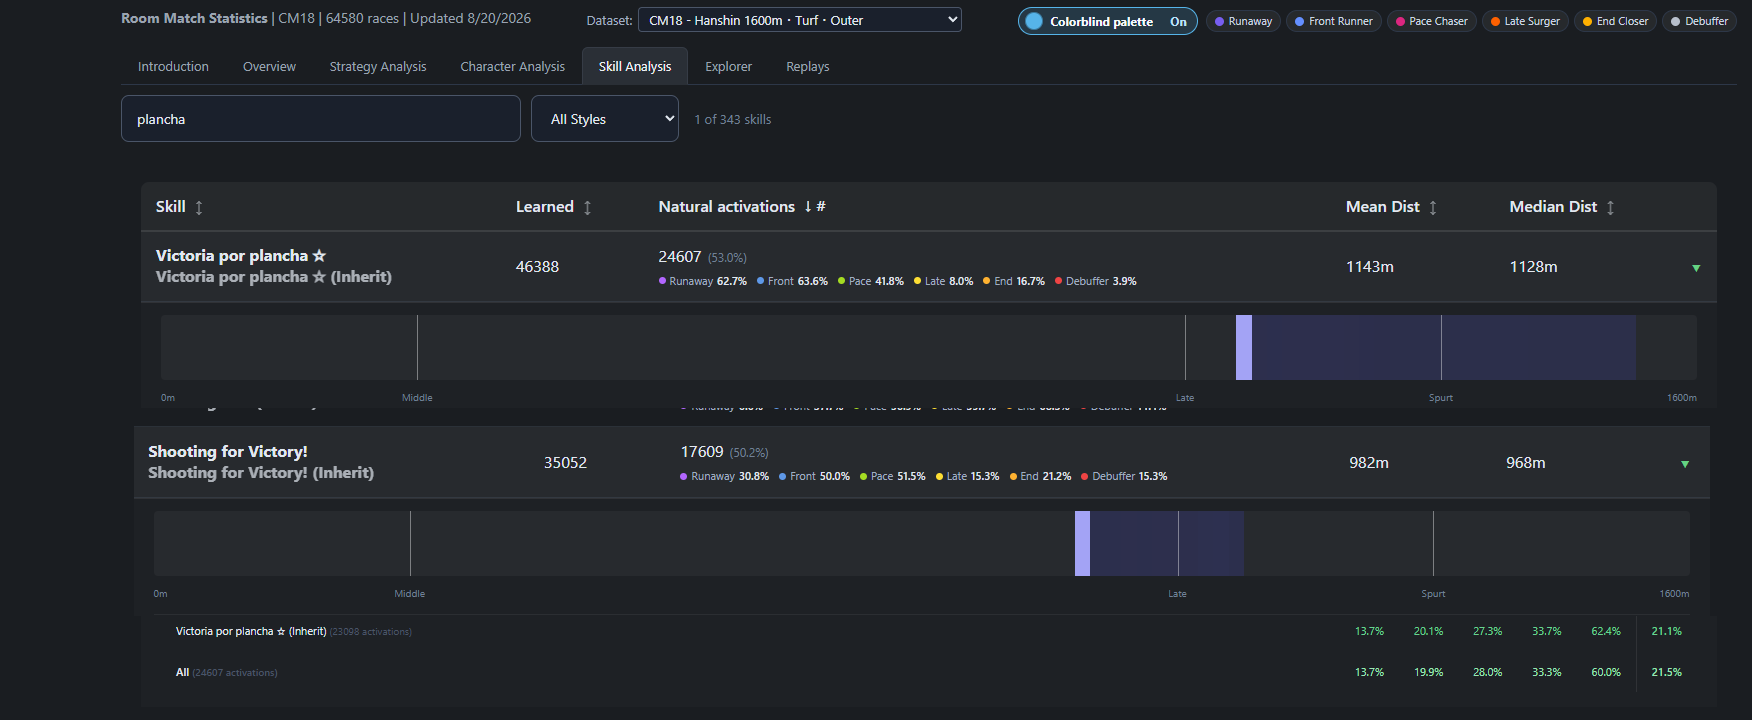Viewport: 1752px width, 720px height.
Task: Select the Victoria por plancha ☆ skill name
Action: 241,256
